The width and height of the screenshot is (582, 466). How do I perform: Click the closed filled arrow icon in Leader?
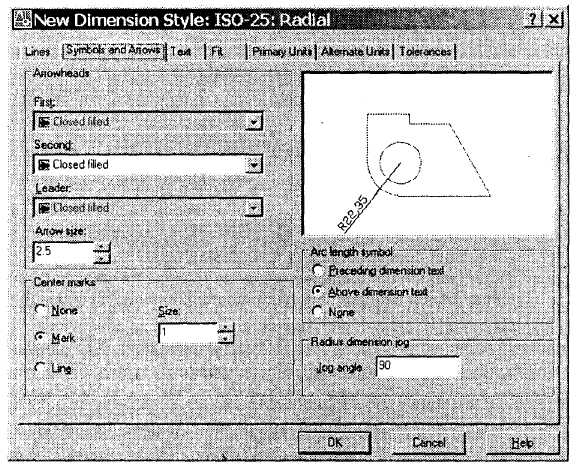pyautogui.click(x=45, y=208)
